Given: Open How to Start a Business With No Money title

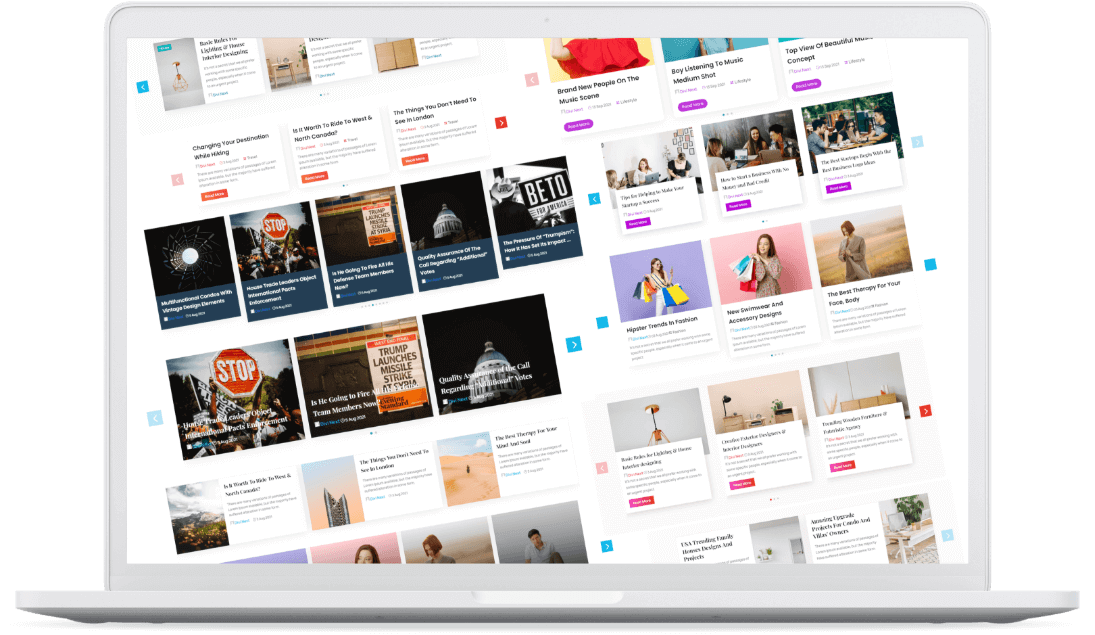Looking at the screenshot, I should pos(754,179).
